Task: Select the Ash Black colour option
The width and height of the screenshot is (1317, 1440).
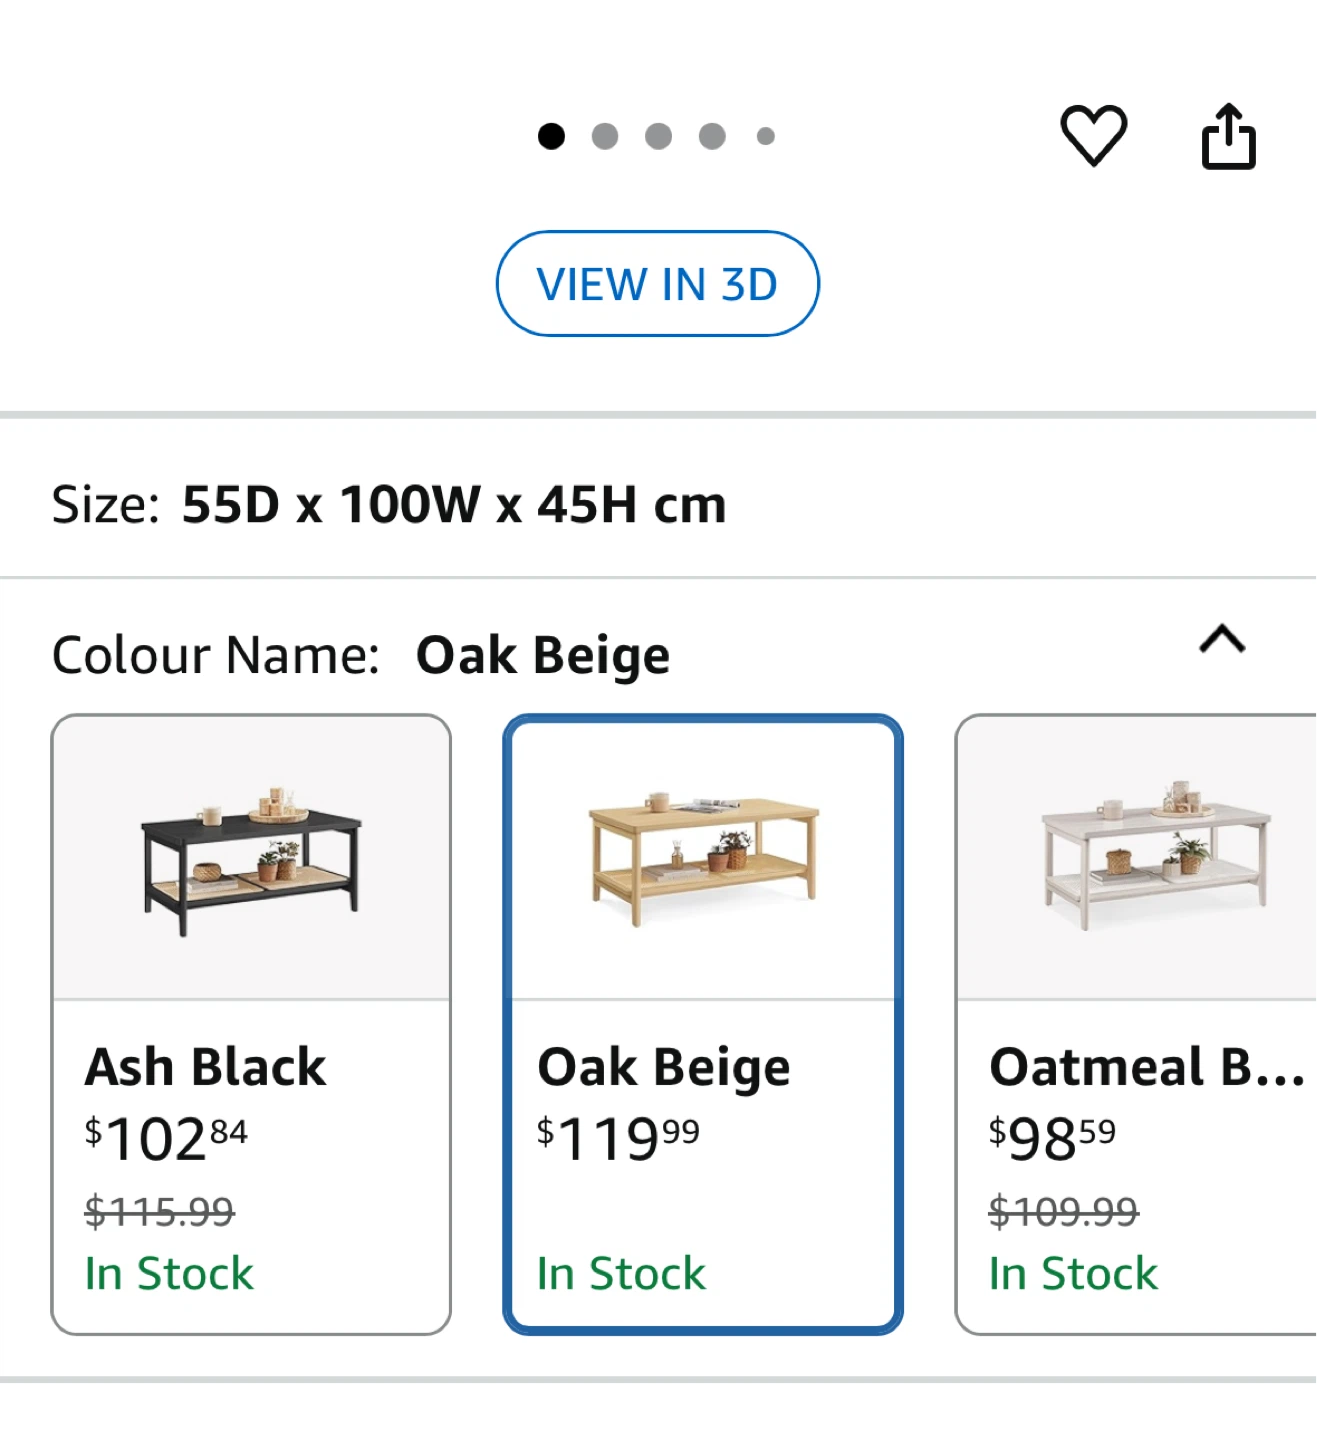Action: point(251,1024)
